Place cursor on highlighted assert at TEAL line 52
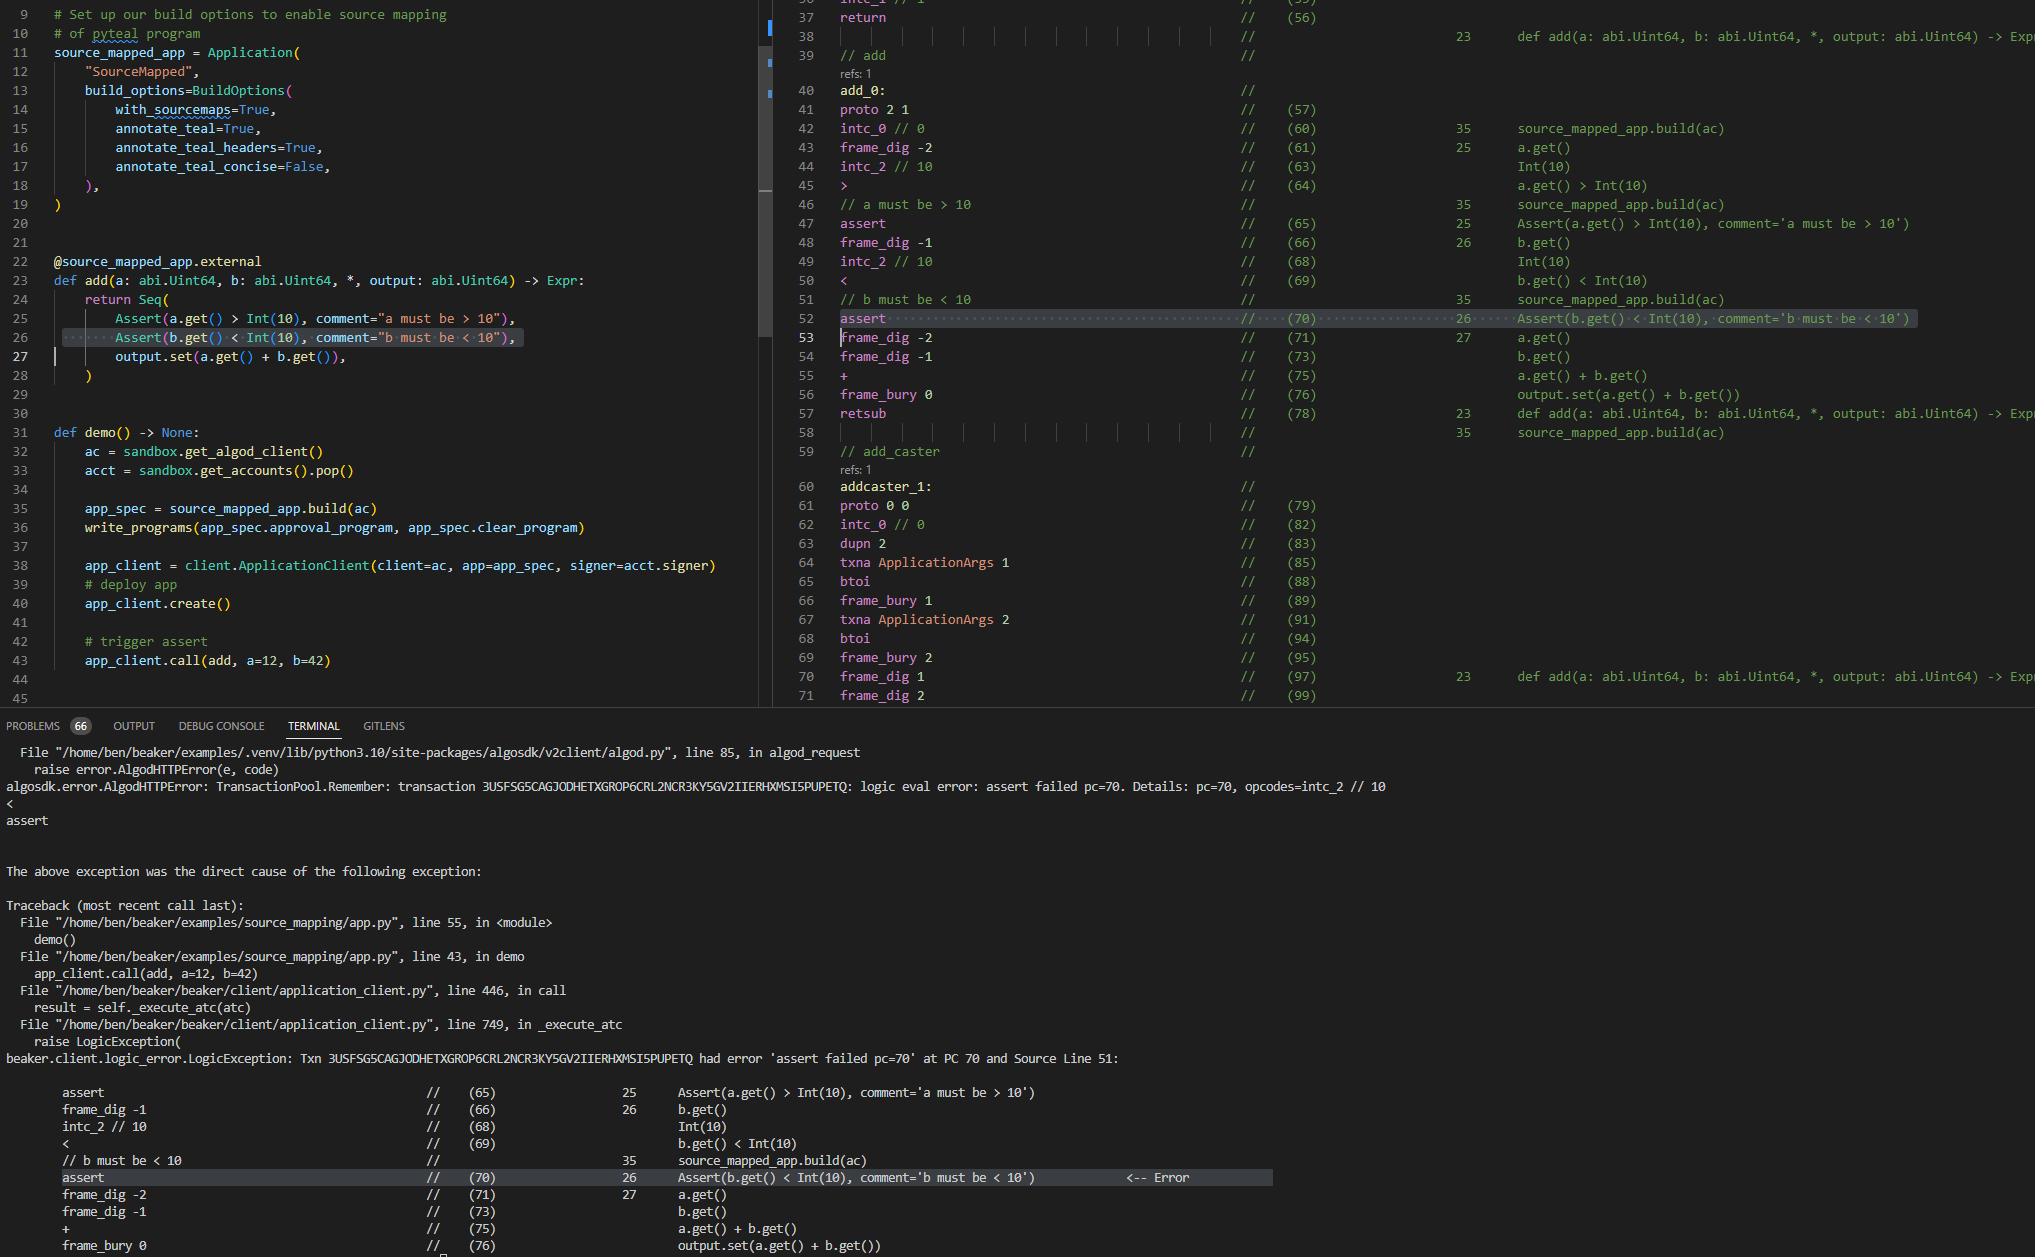This screenshot has height=1257, width=2035. click(x=863, y=319)
